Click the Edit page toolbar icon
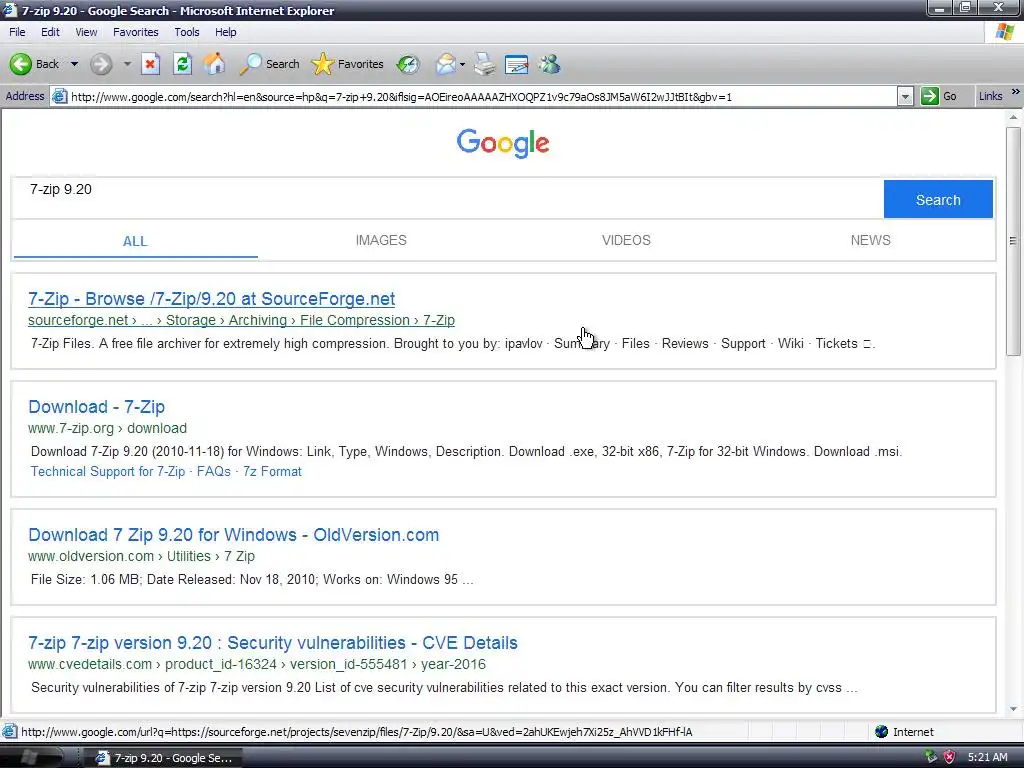 (517, 64)
